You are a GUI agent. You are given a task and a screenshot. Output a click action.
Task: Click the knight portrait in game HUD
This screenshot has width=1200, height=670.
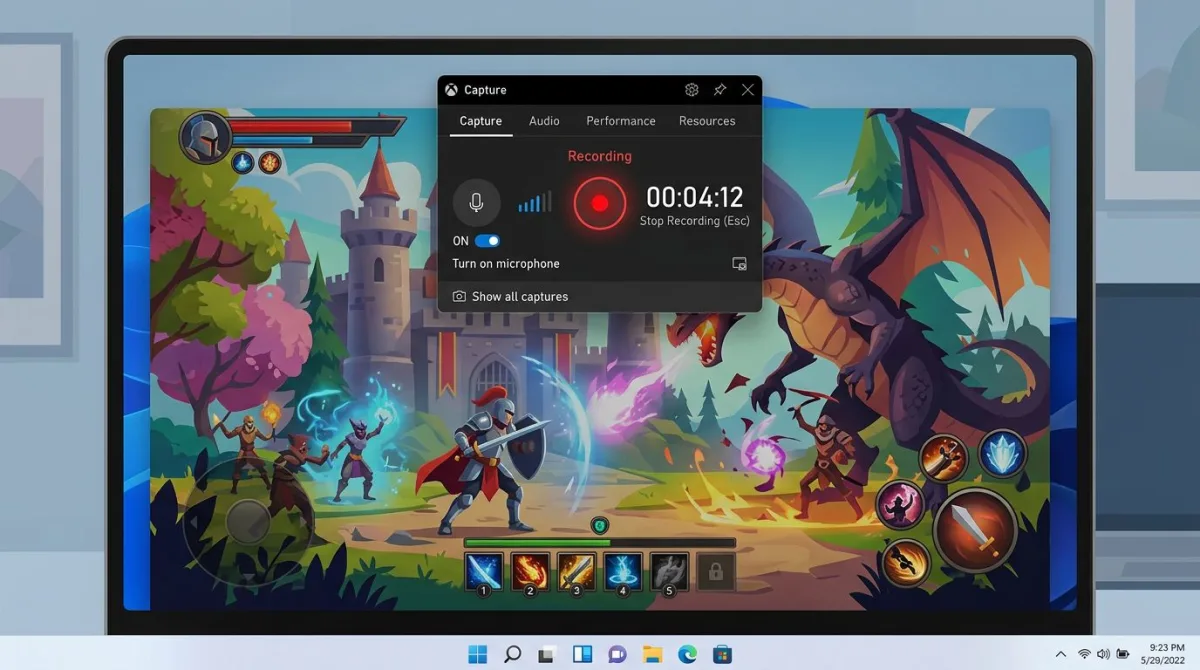click(x=205, y=137)
